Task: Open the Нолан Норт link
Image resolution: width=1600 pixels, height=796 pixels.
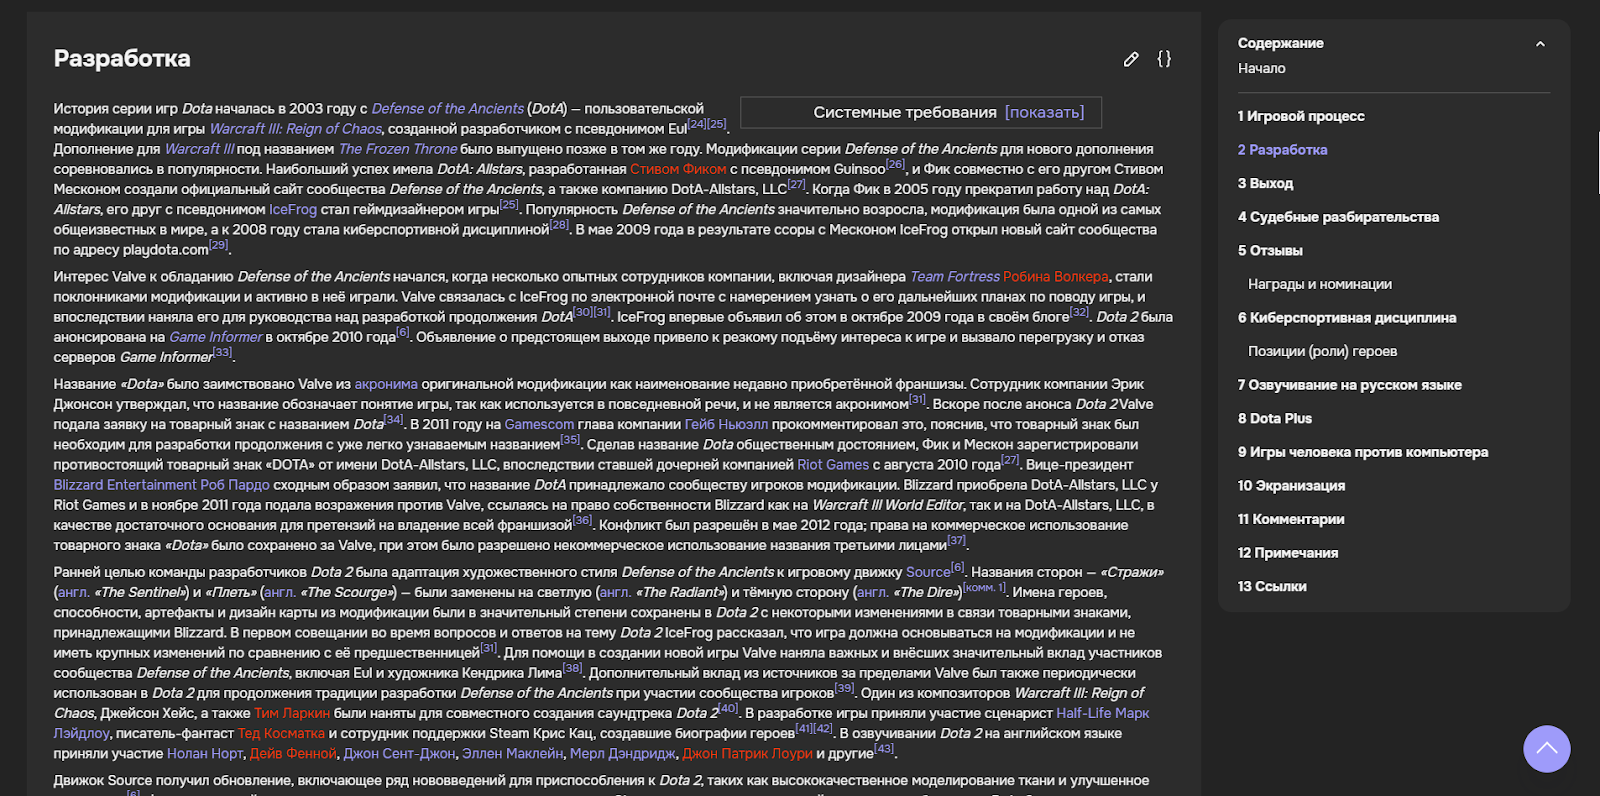Action: click(x=205, y=754)
